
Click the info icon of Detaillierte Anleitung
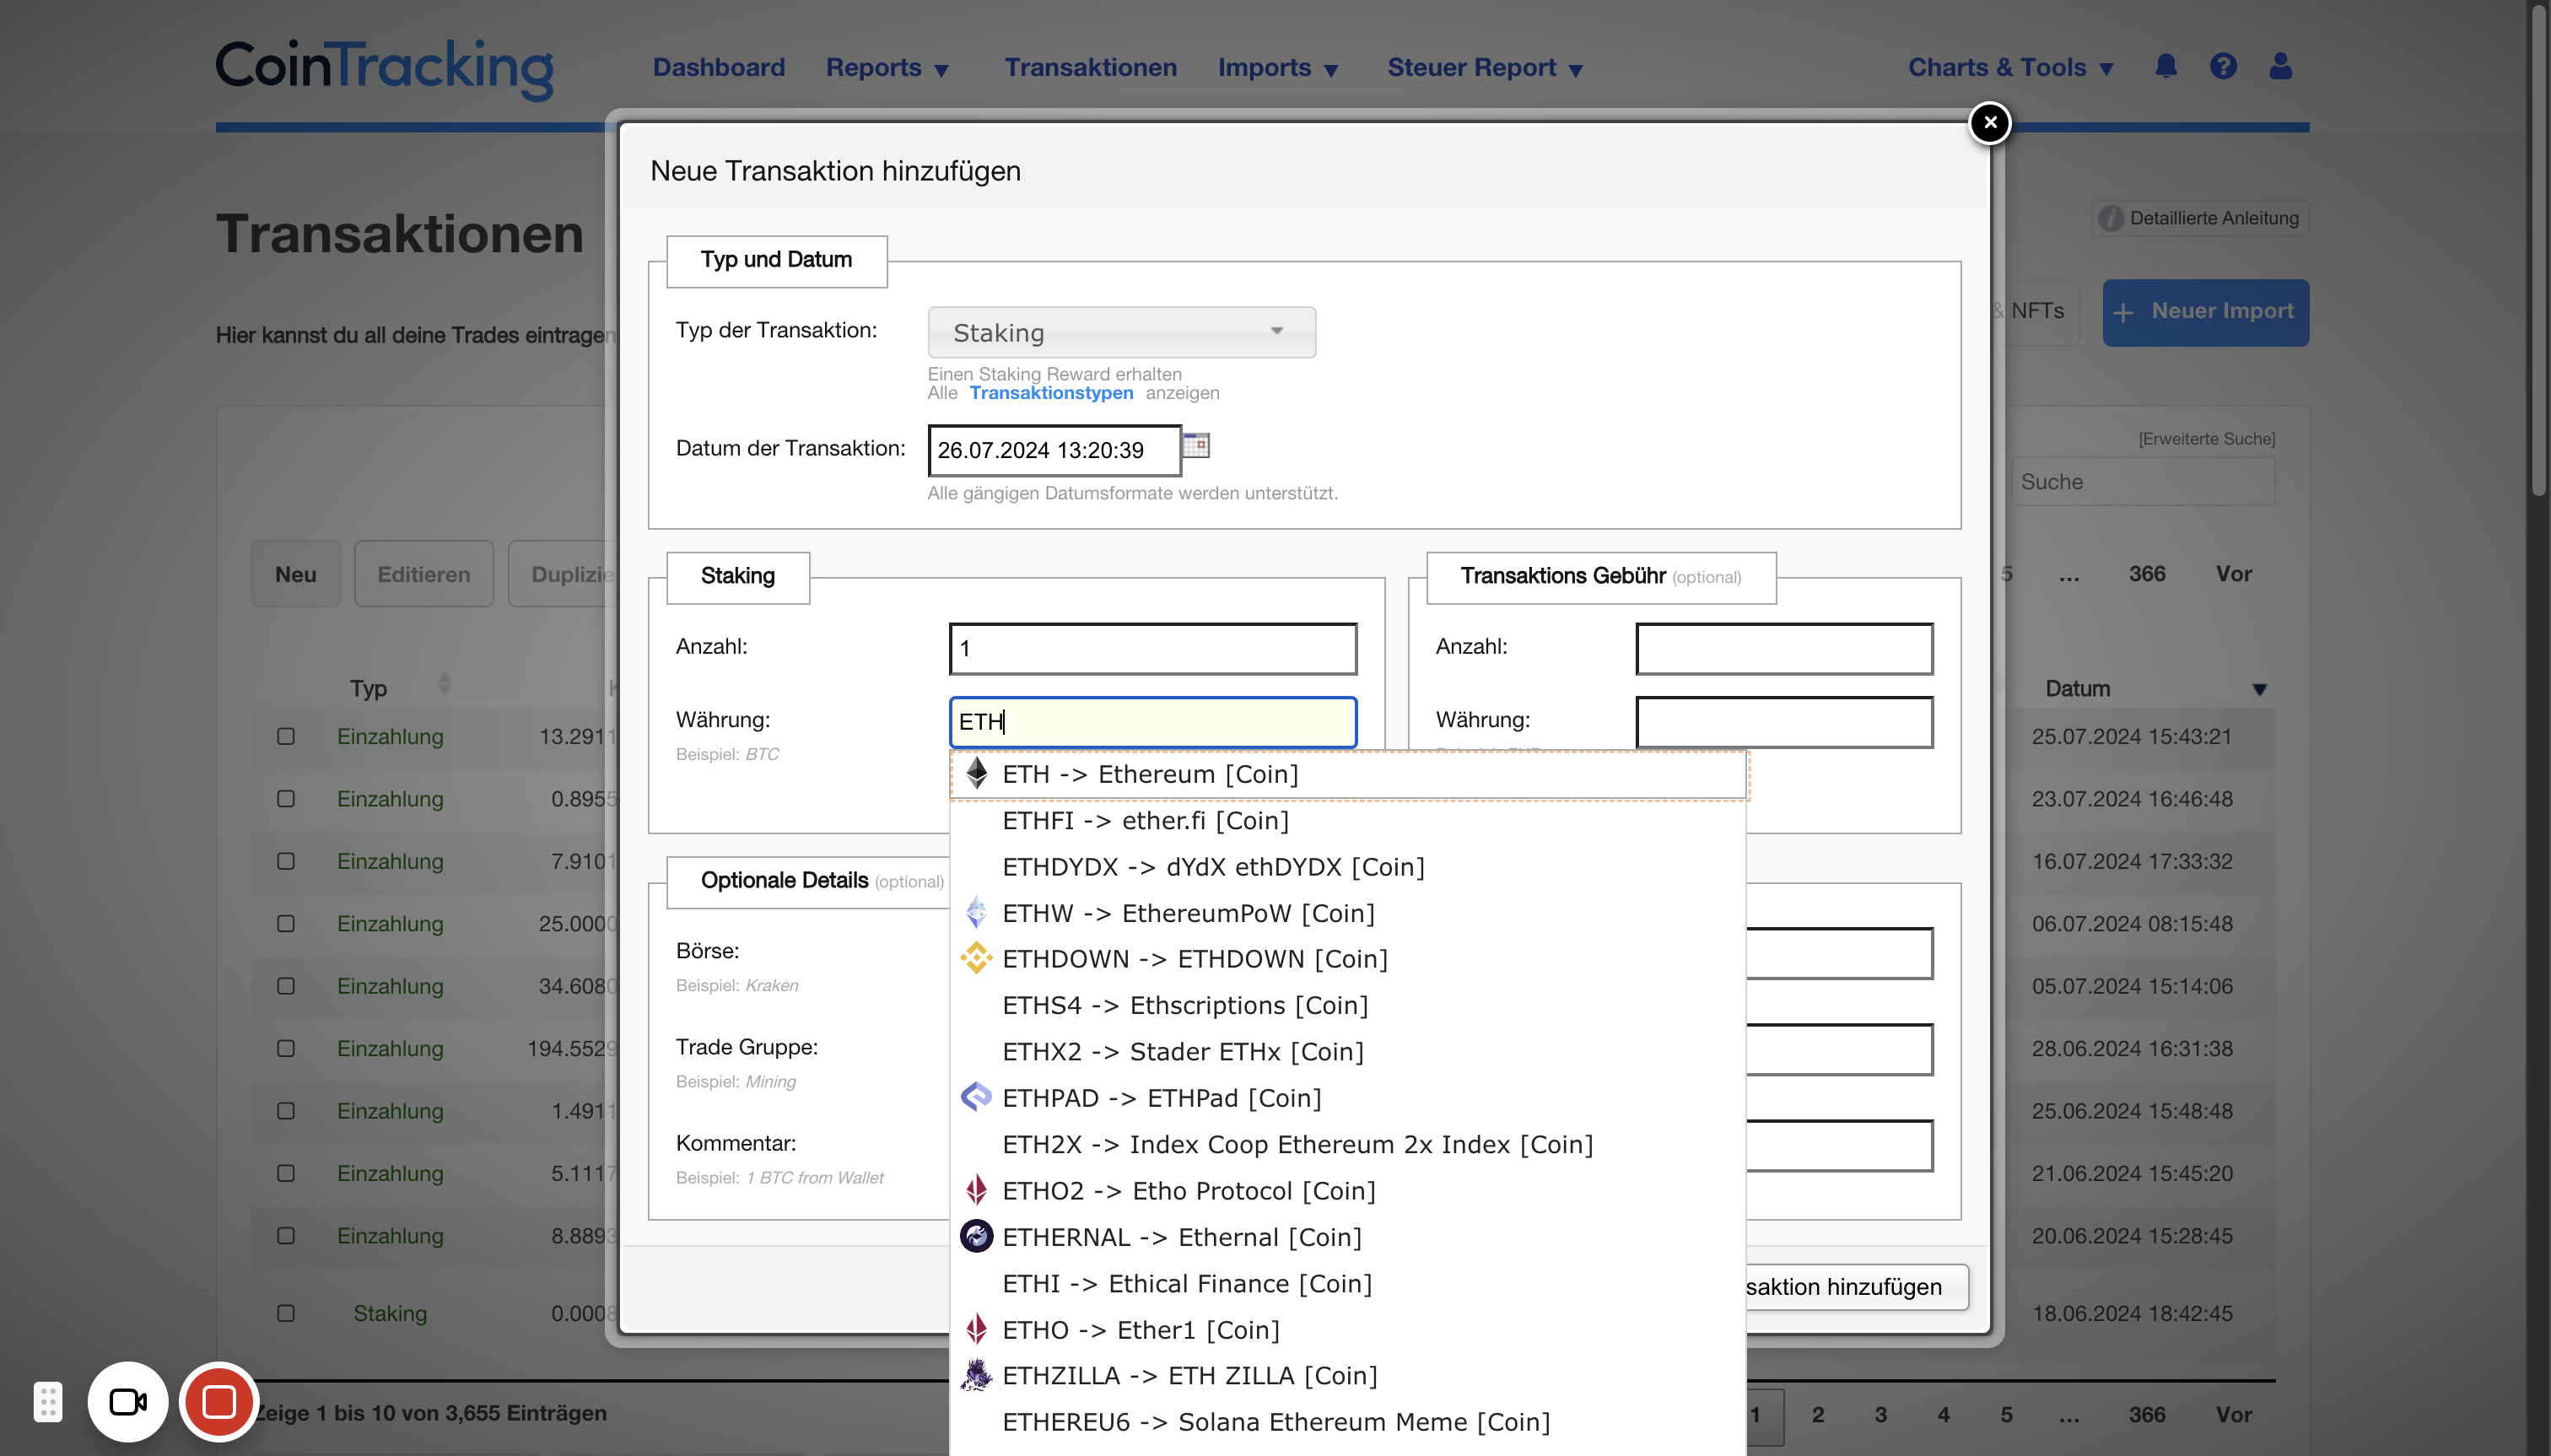click(2110, 218)
